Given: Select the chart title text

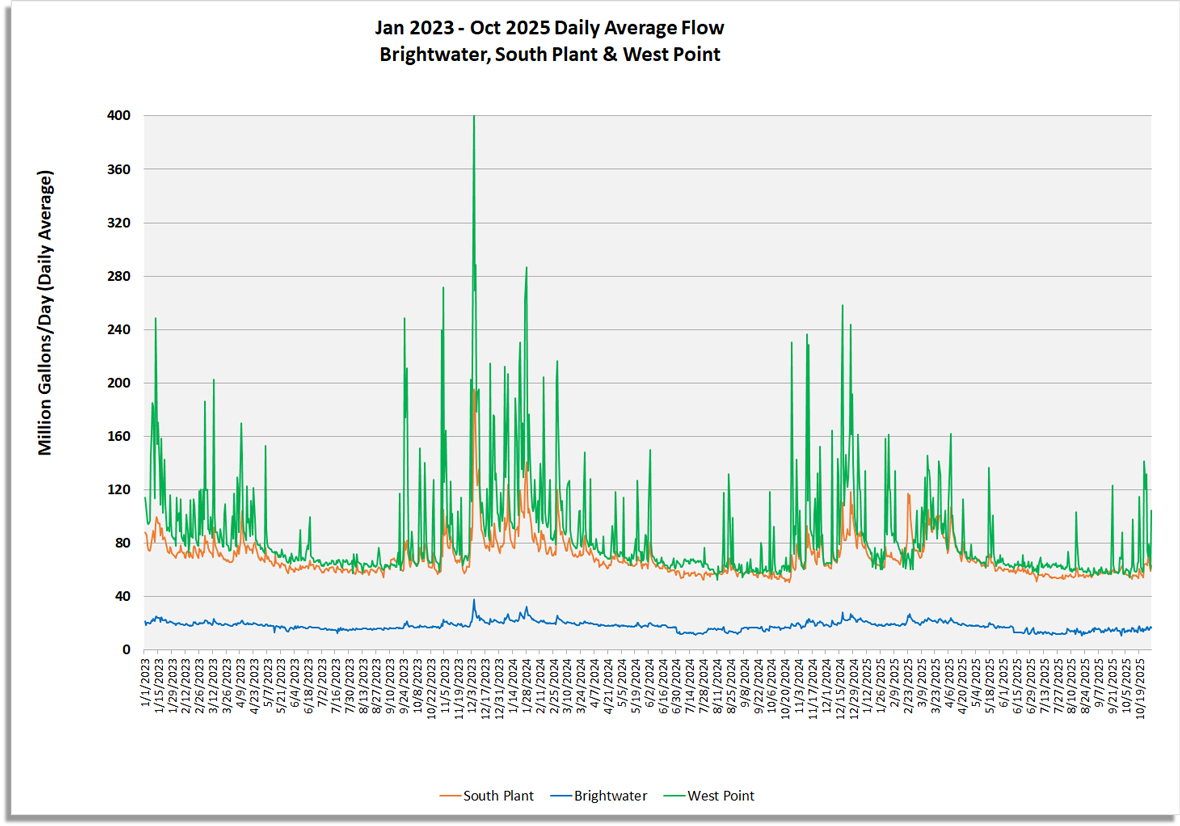Looking at the screenshot, I should (551, 28).
